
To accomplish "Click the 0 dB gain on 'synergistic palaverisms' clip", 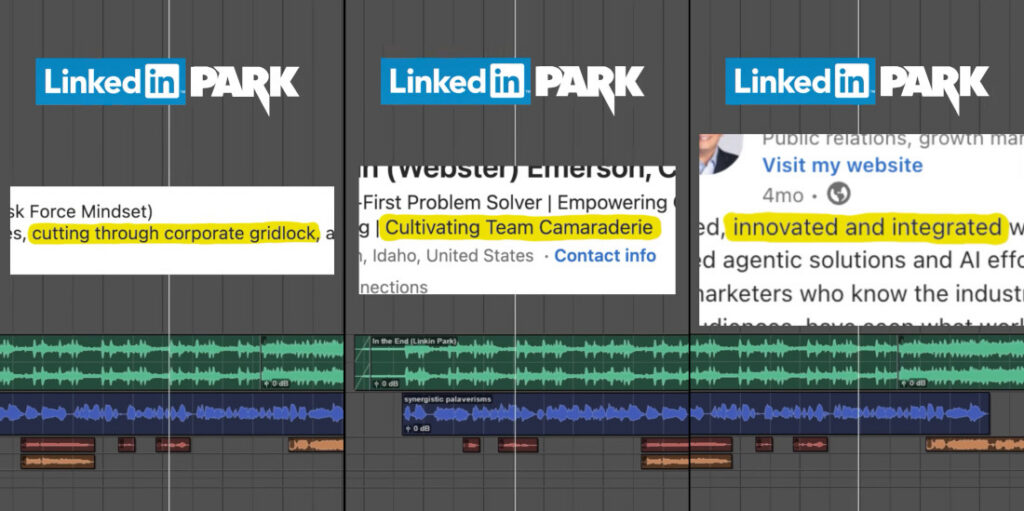I will [418, 429].
